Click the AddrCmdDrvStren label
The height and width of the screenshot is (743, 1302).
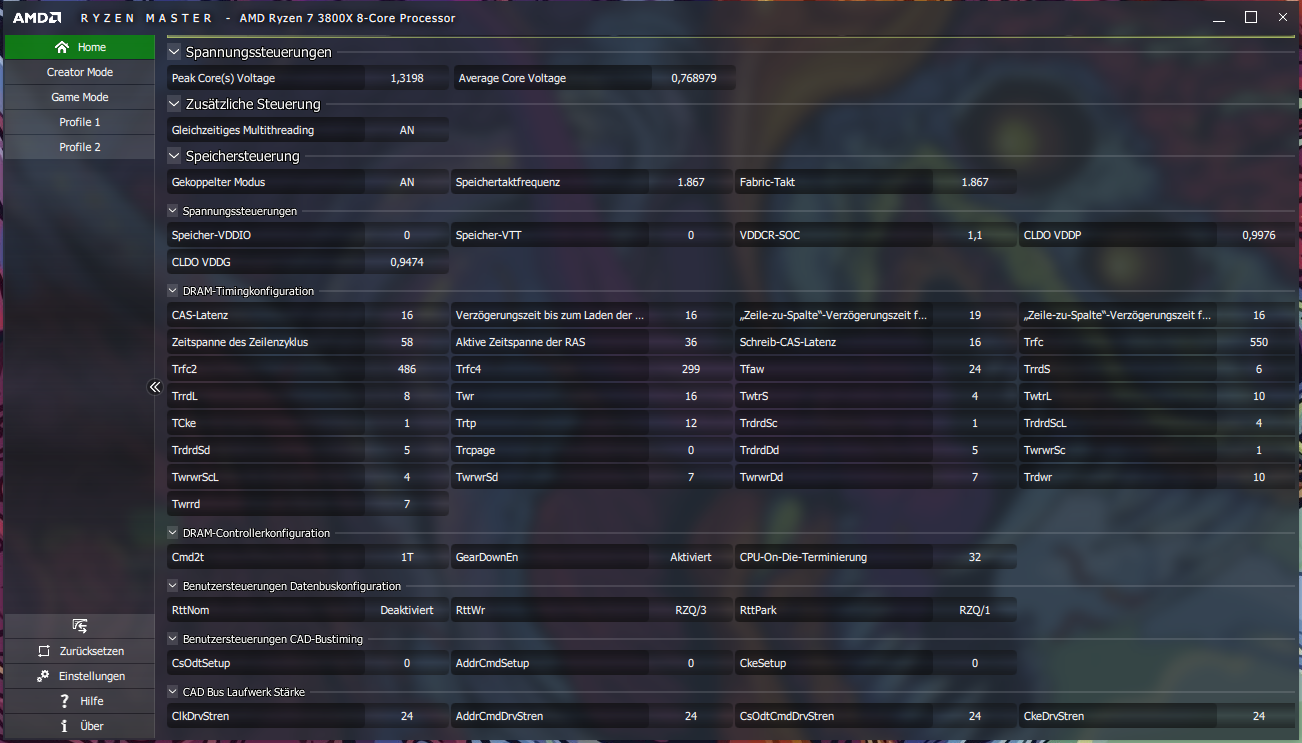point(500,716)
